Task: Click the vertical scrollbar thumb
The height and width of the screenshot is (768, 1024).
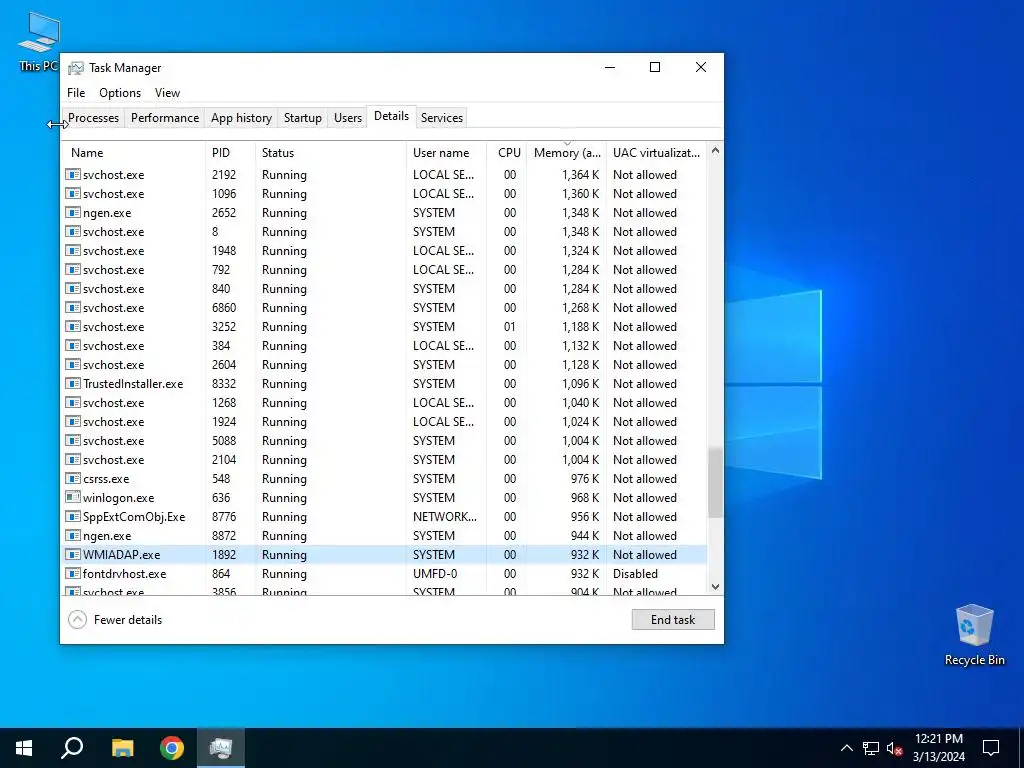Action: [x=715, y=482]
